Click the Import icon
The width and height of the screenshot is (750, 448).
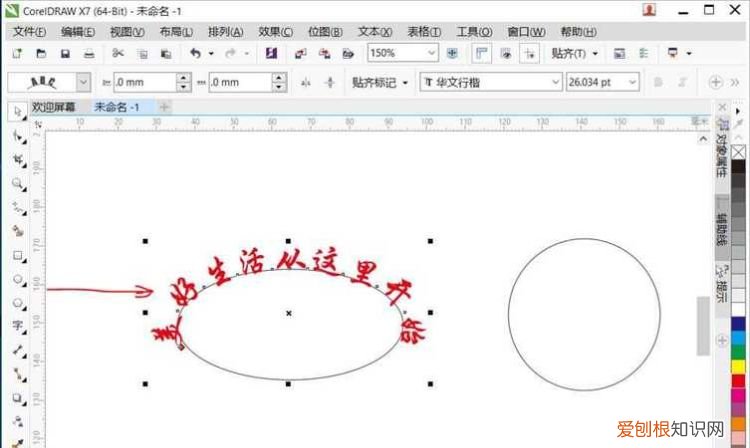click(300, 54)
